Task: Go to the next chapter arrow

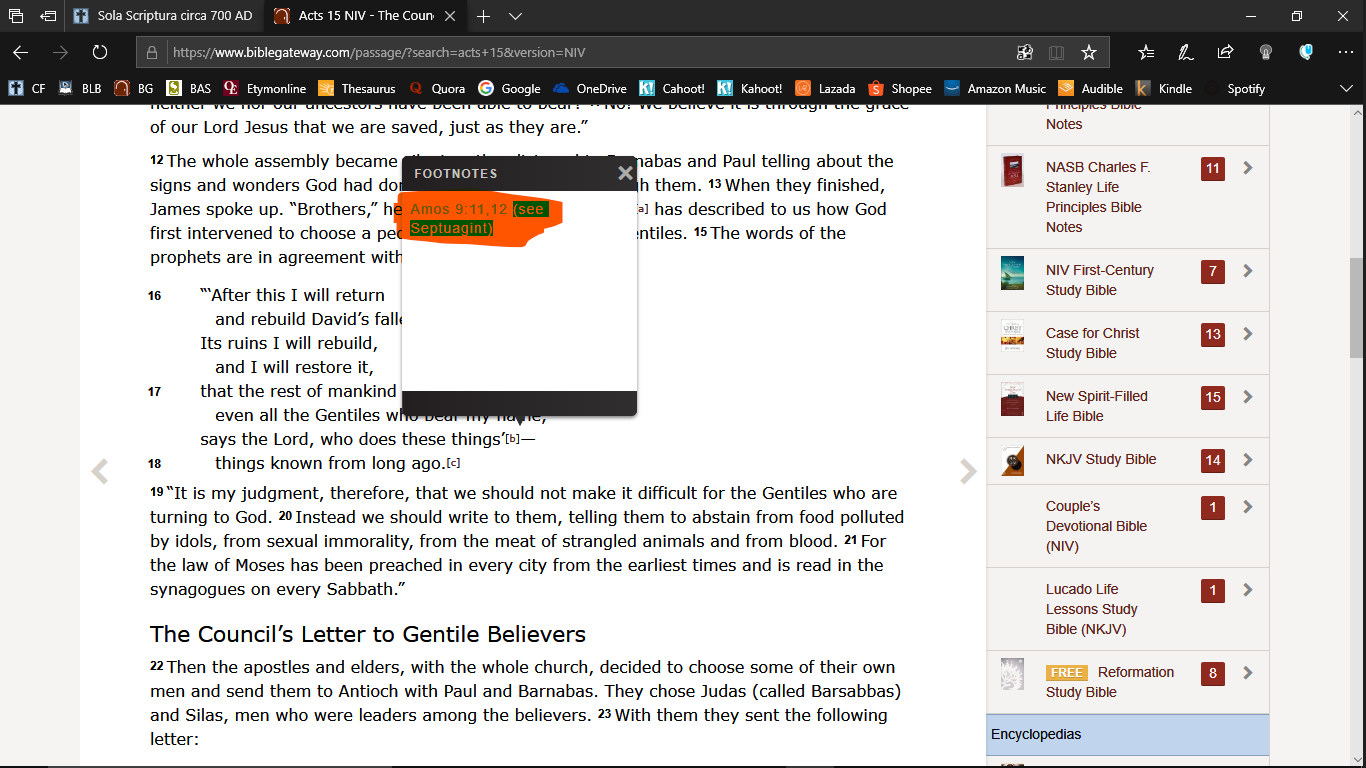Action: [967, 471]
